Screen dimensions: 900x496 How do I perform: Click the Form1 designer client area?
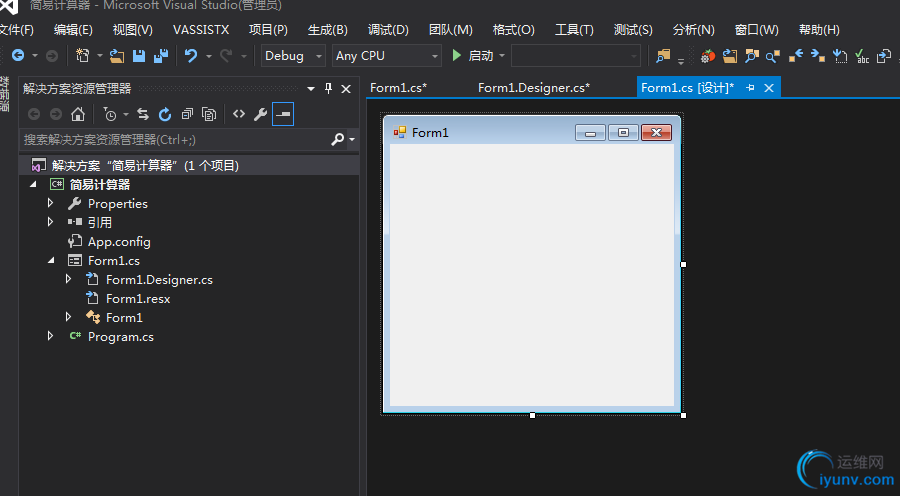532,274
